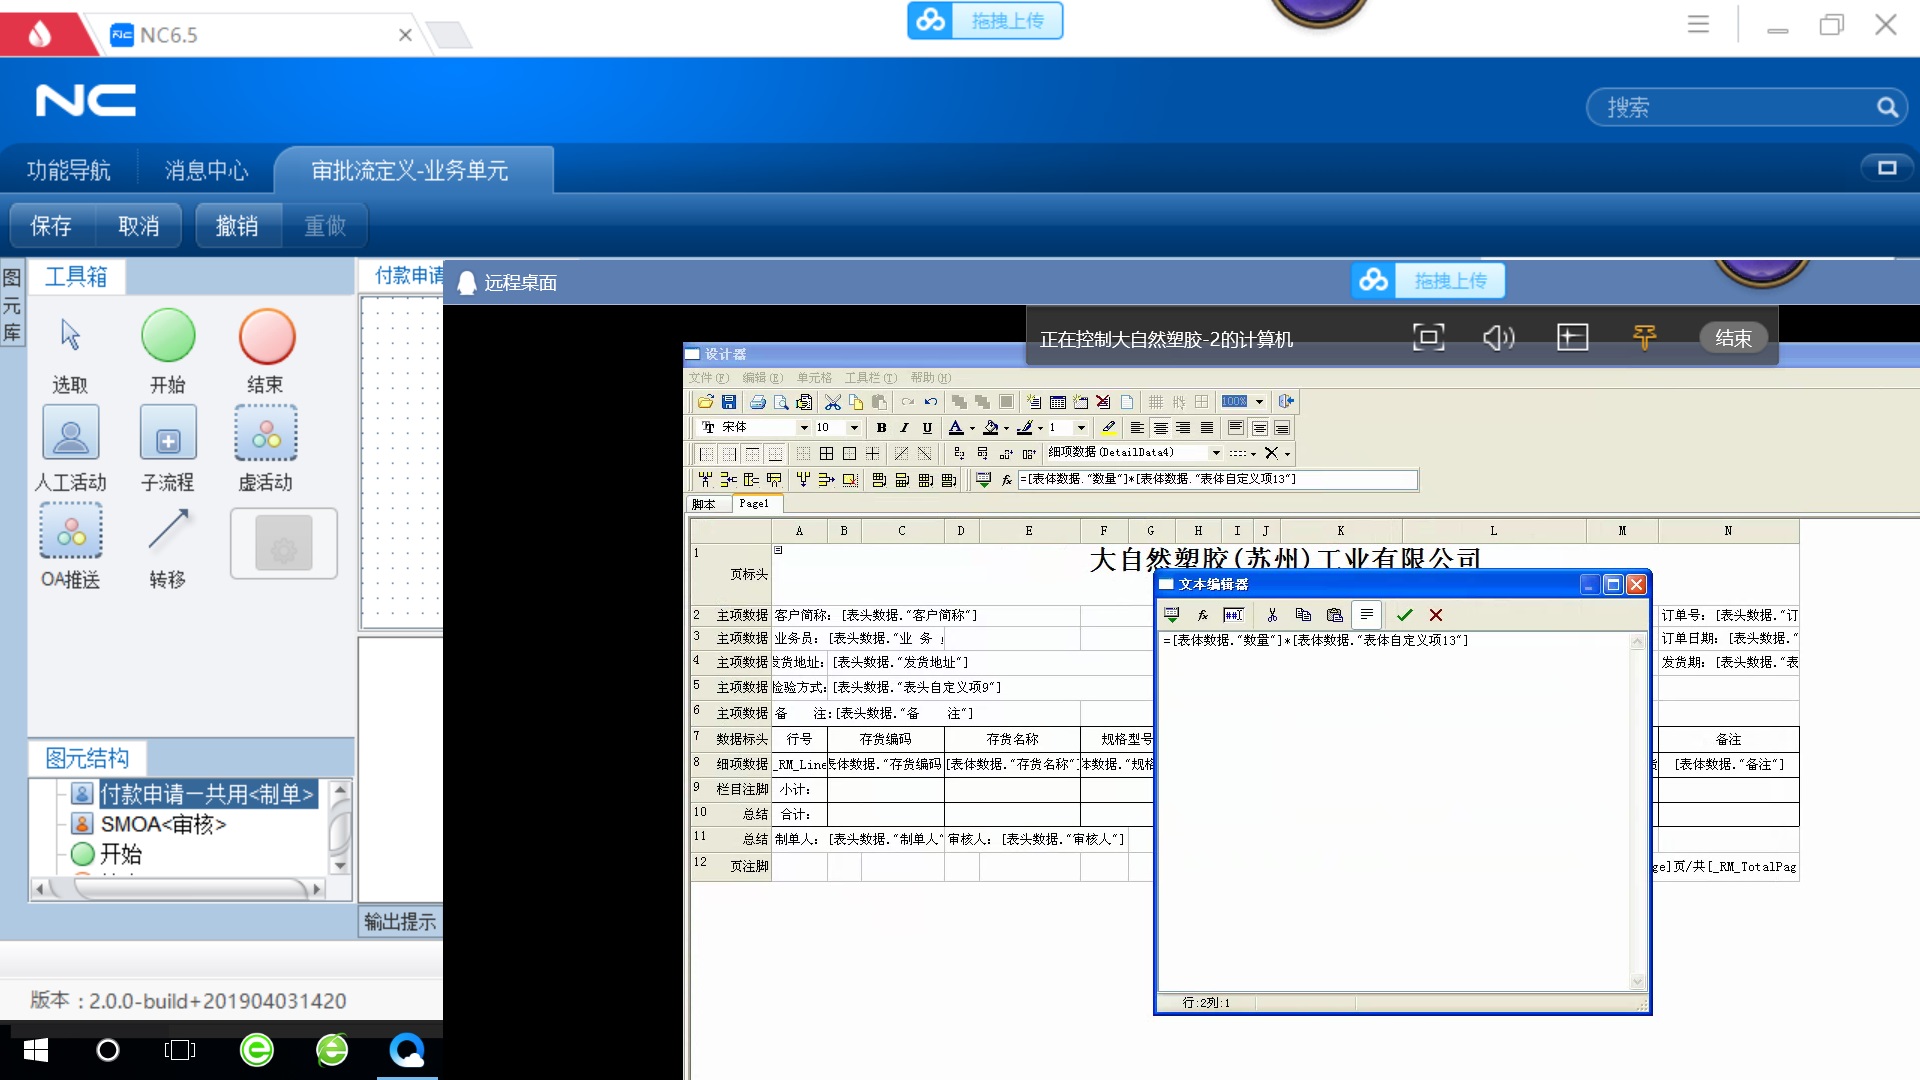Click the exit door icon in designer toolbar
This screenshot has height=1080, width=1920.
(1286, 402)
